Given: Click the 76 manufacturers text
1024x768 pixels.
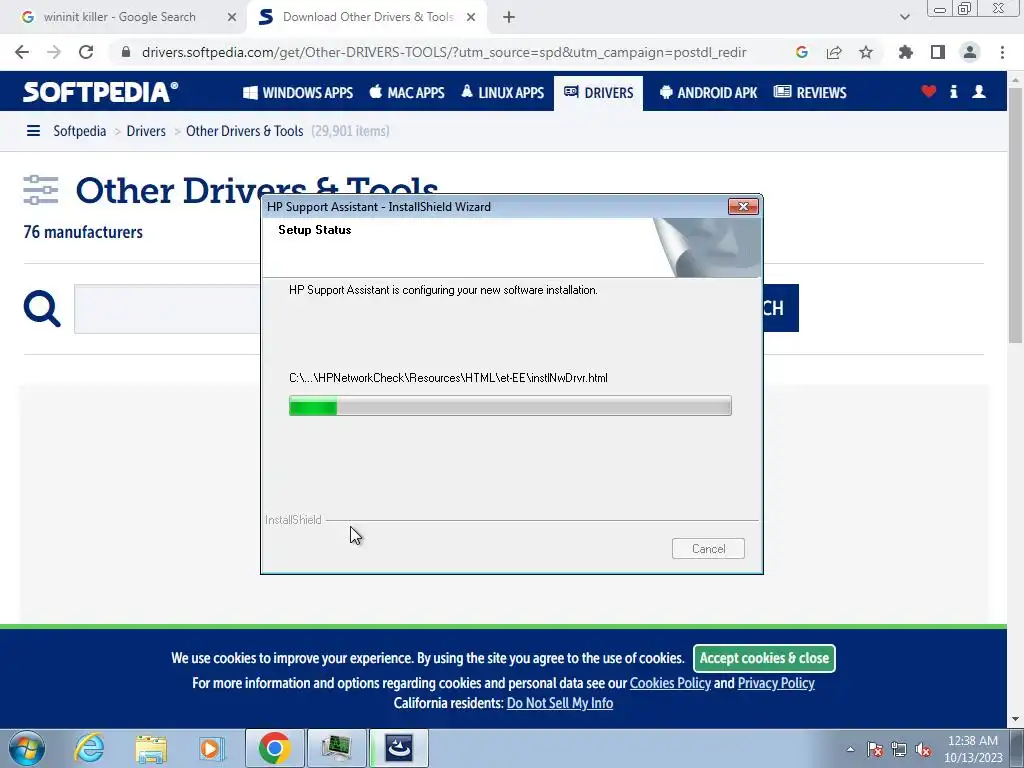Looking at the screenshot, I should (83, 232).
